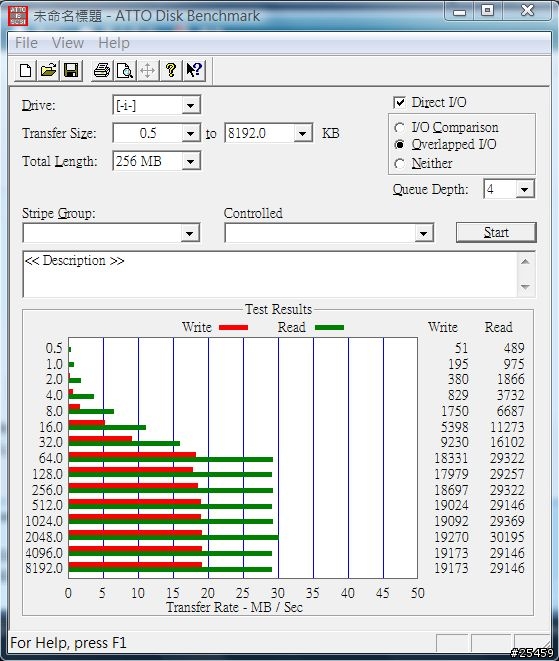Open the Queue Depth dropdown
The height and width of the screenshot is (661, 559).
[524, 189]
